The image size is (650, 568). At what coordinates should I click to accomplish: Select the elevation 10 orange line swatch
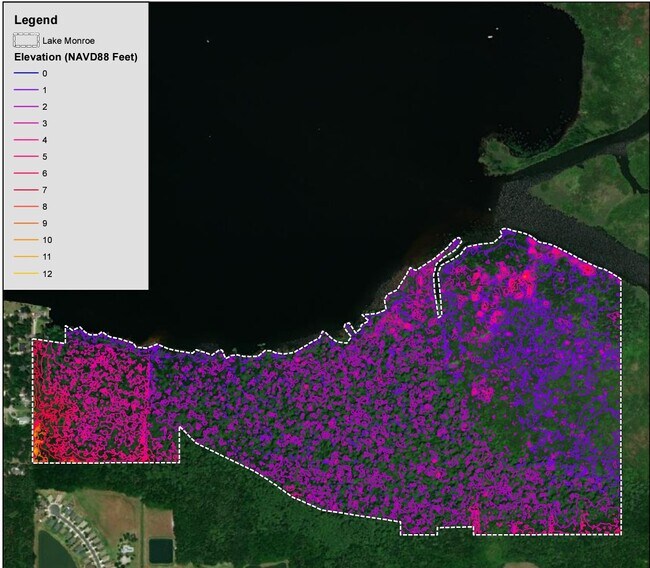click(x=26, y=240)
